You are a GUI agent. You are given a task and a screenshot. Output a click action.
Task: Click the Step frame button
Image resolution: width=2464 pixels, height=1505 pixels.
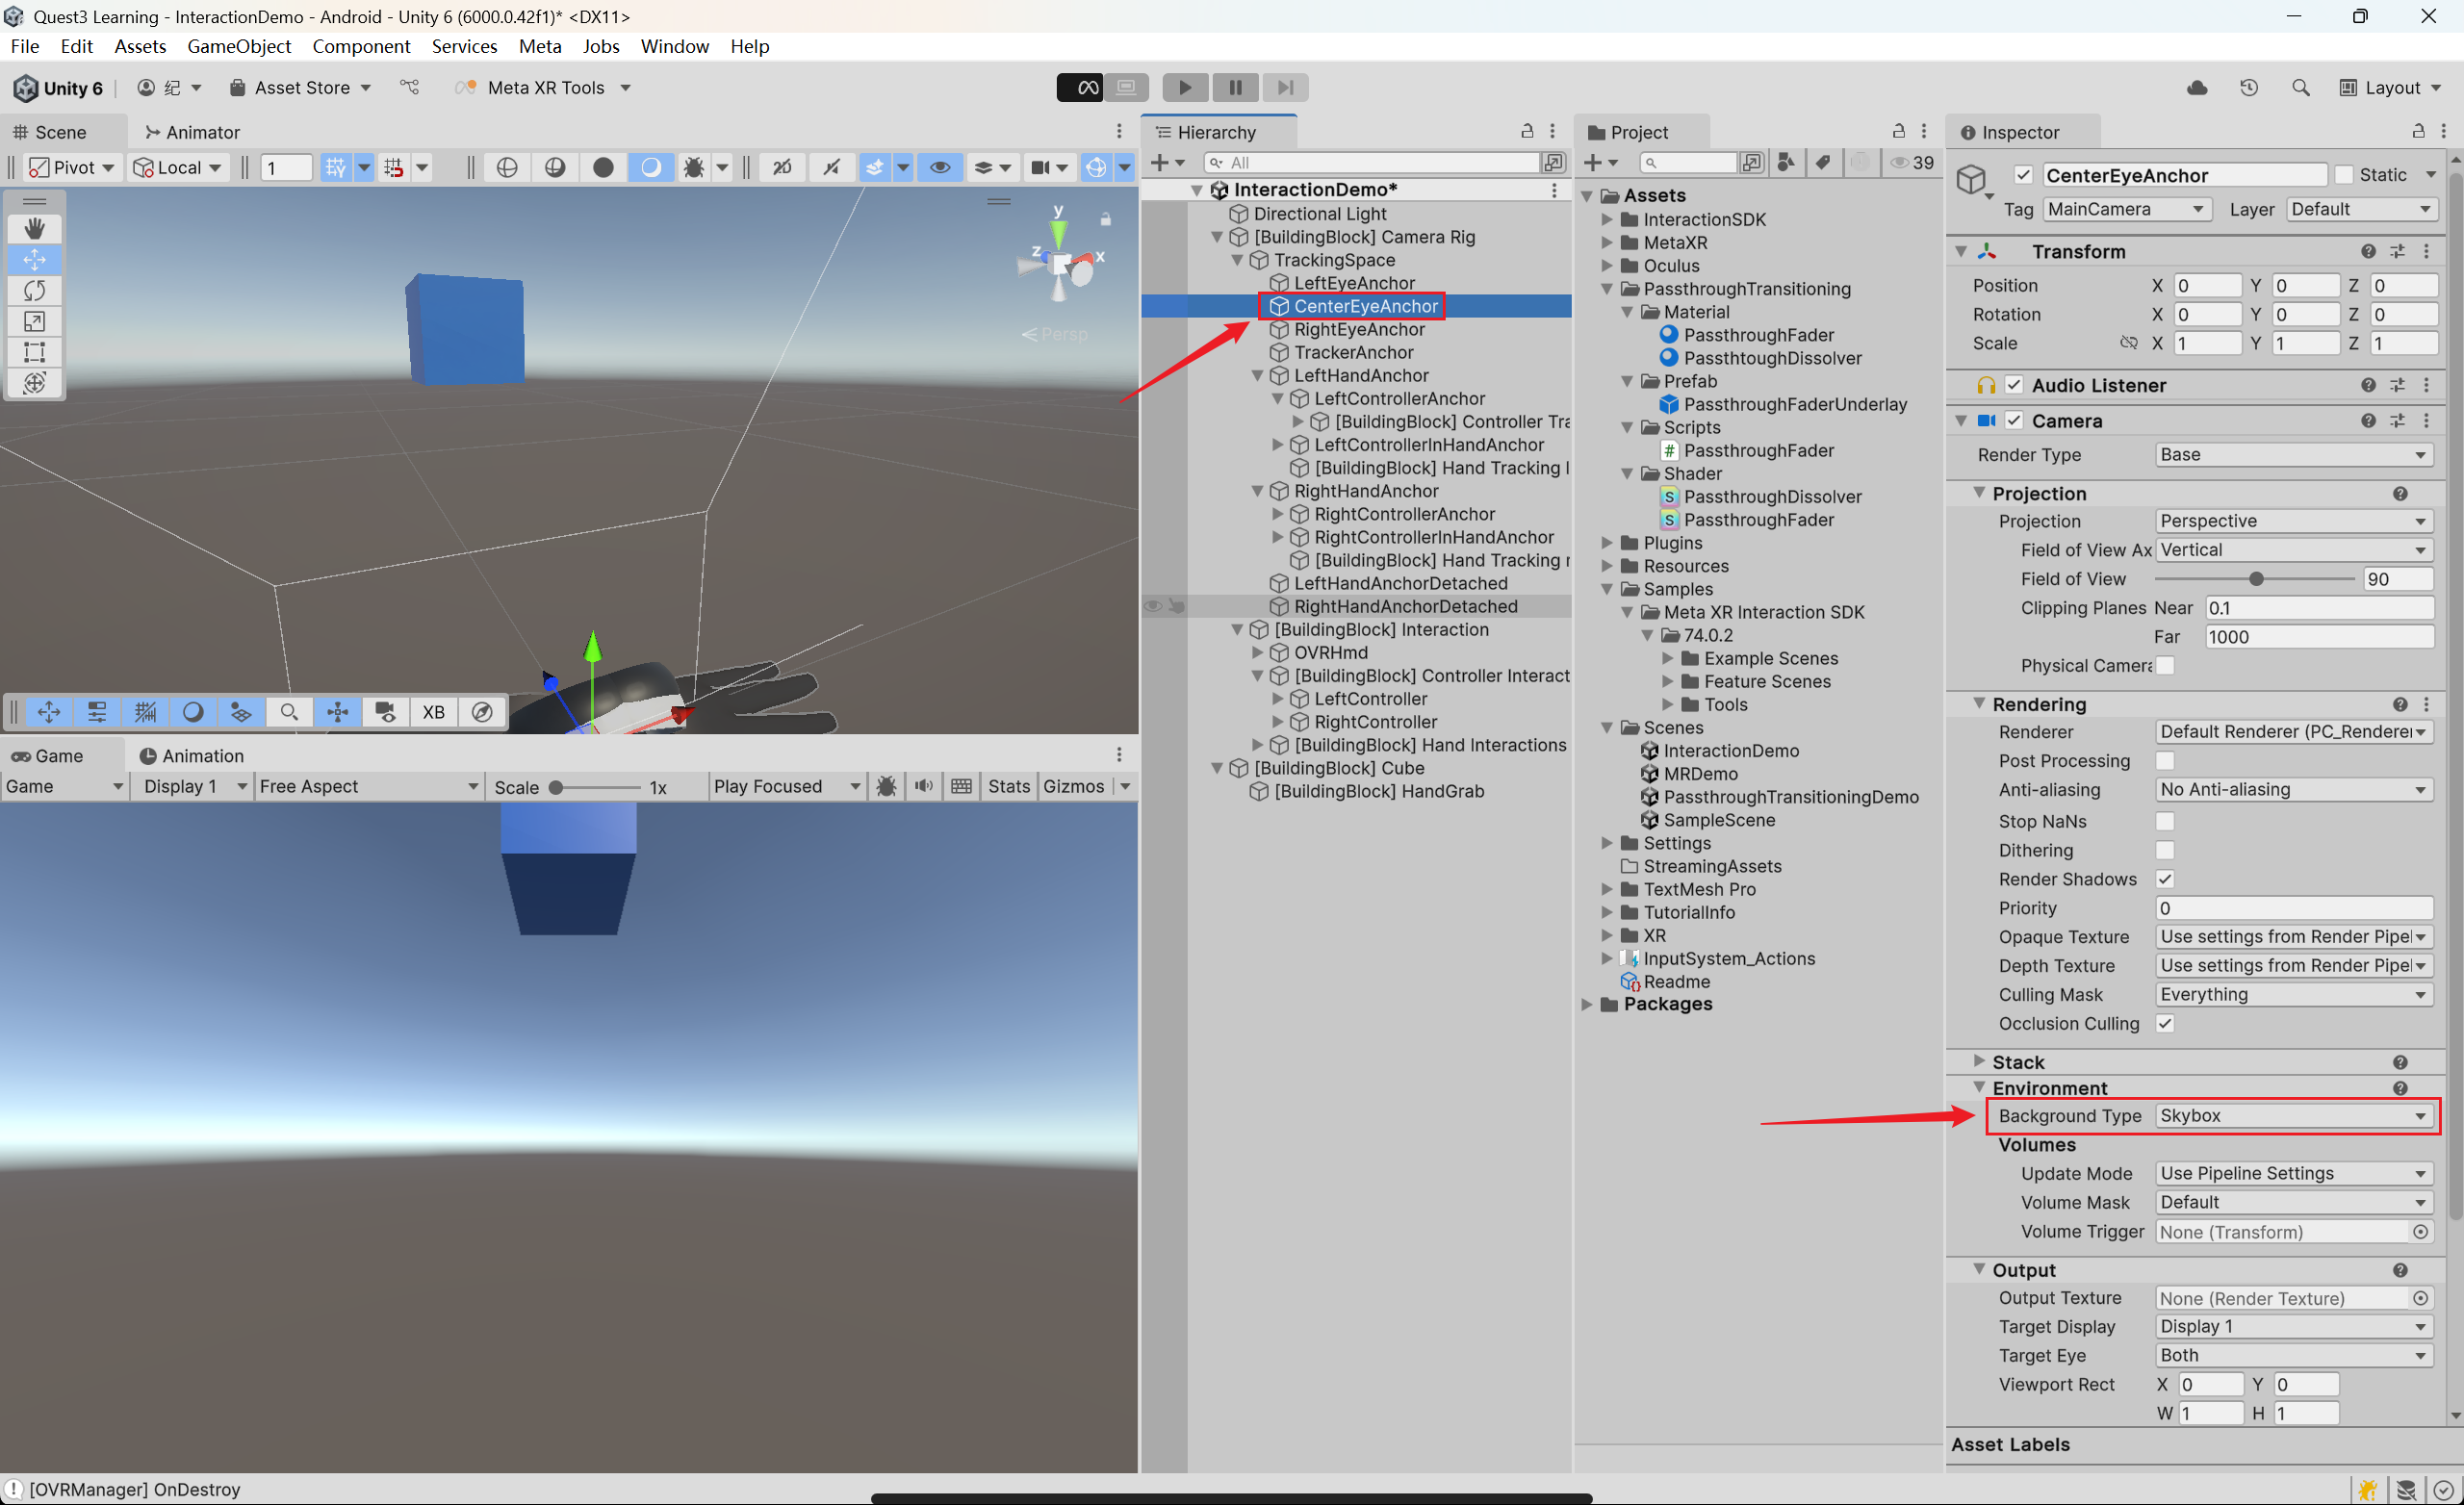point(1285,88)
